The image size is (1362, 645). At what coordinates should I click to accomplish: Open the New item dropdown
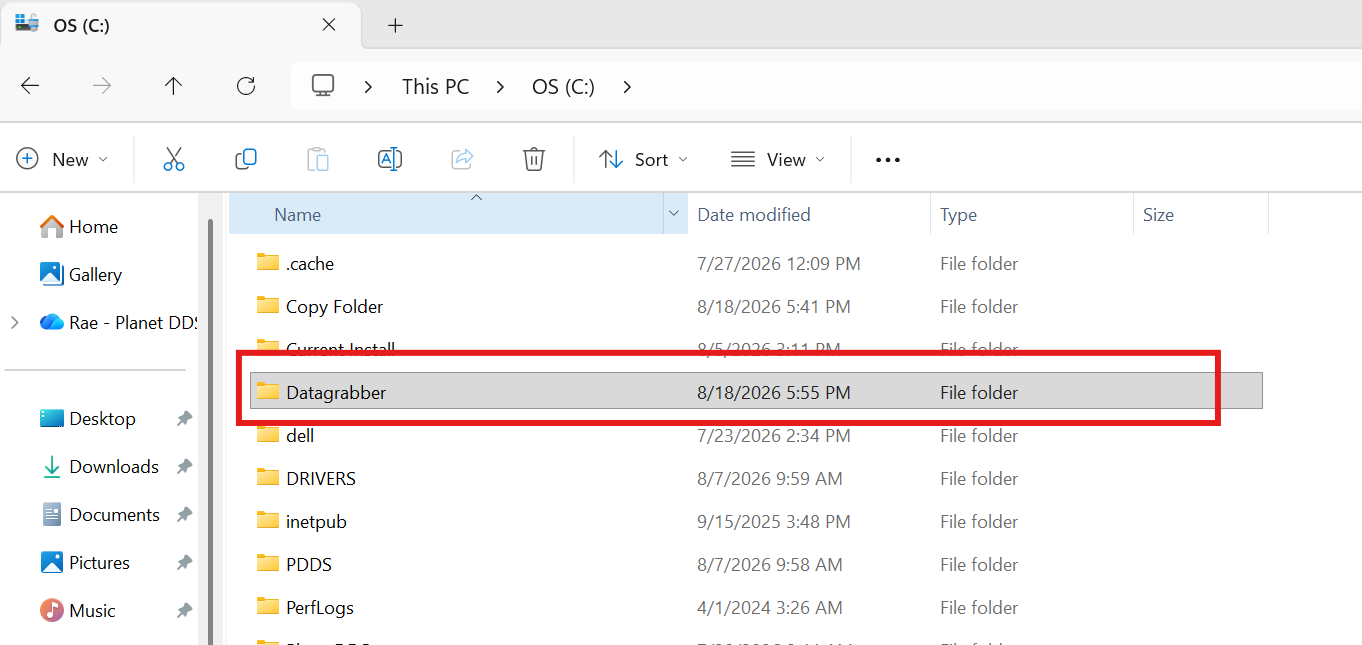click(62, 159)
